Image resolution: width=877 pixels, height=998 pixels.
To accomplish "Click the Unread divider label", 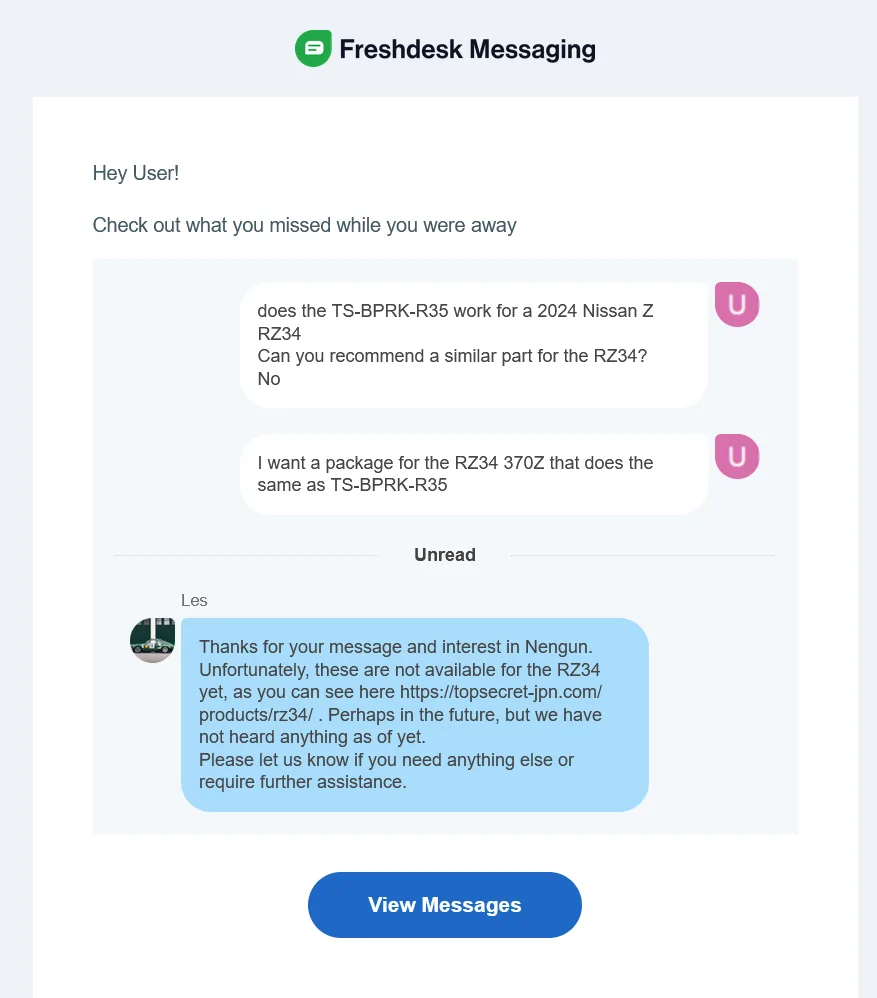I will coord(445,554).
